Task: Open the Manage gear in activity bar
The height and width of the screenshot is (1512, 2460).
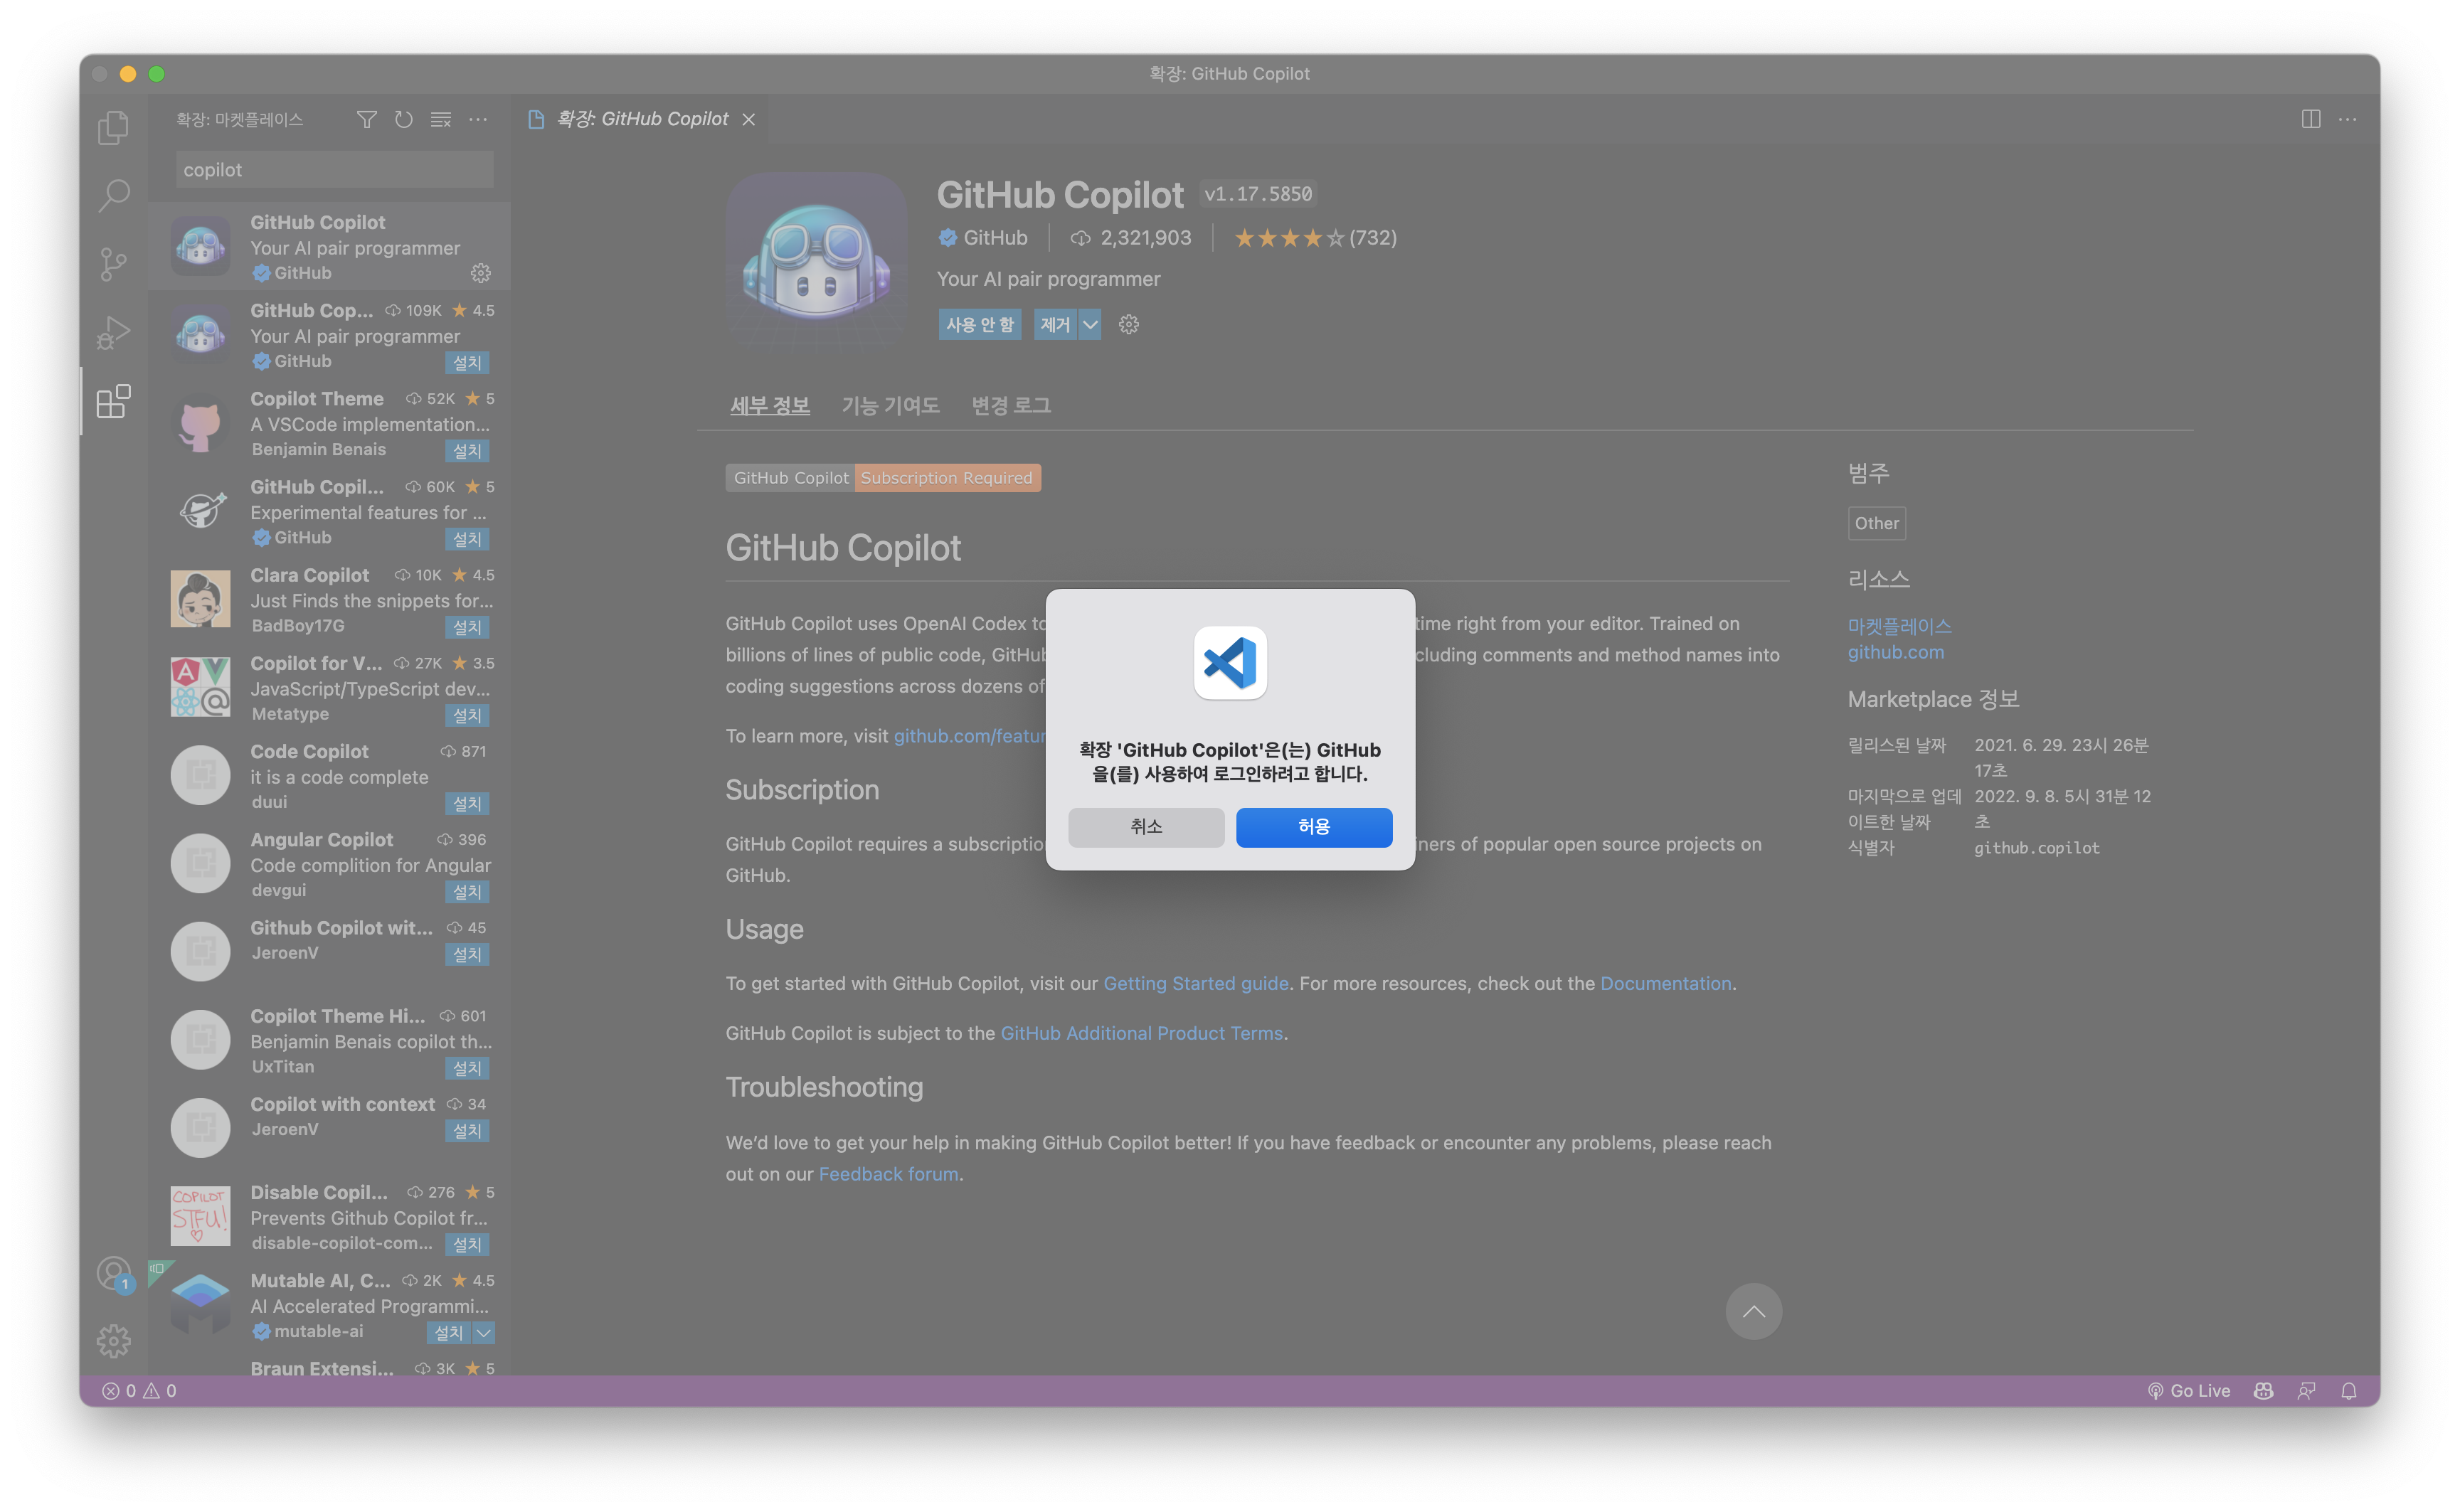Action: [x=114, y=1341]
